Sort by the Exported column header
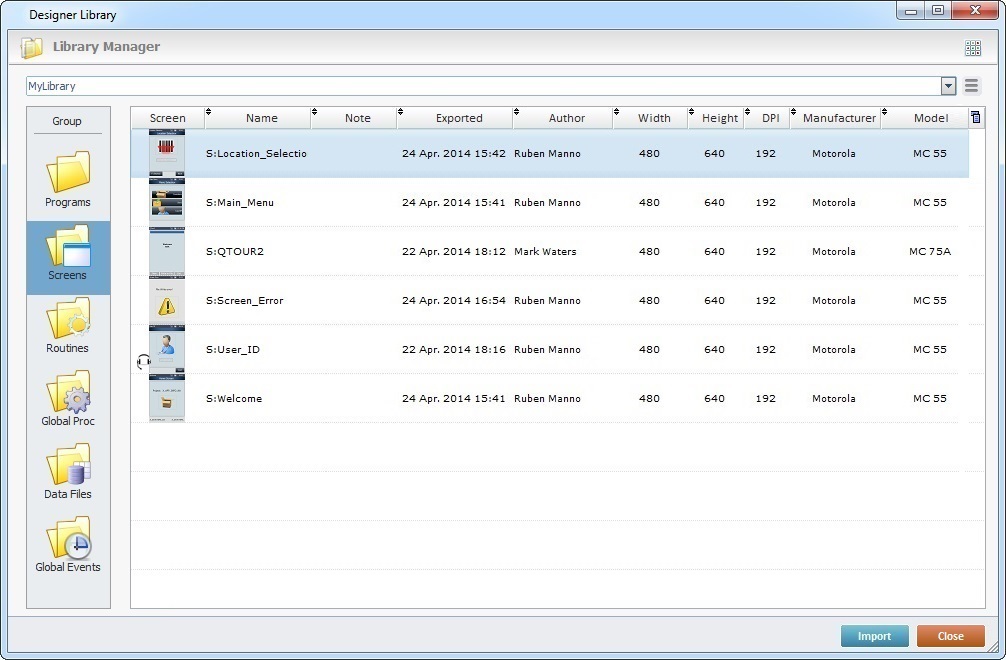The height and width of the screenshot is (660, 1006). (x=458, y=118)
